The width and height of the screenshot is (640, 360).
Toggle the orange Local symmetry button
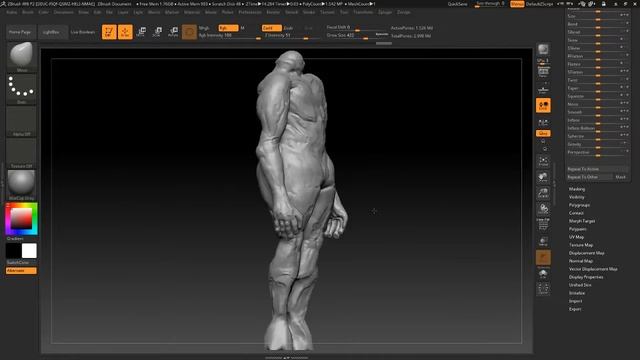[543, 105]
